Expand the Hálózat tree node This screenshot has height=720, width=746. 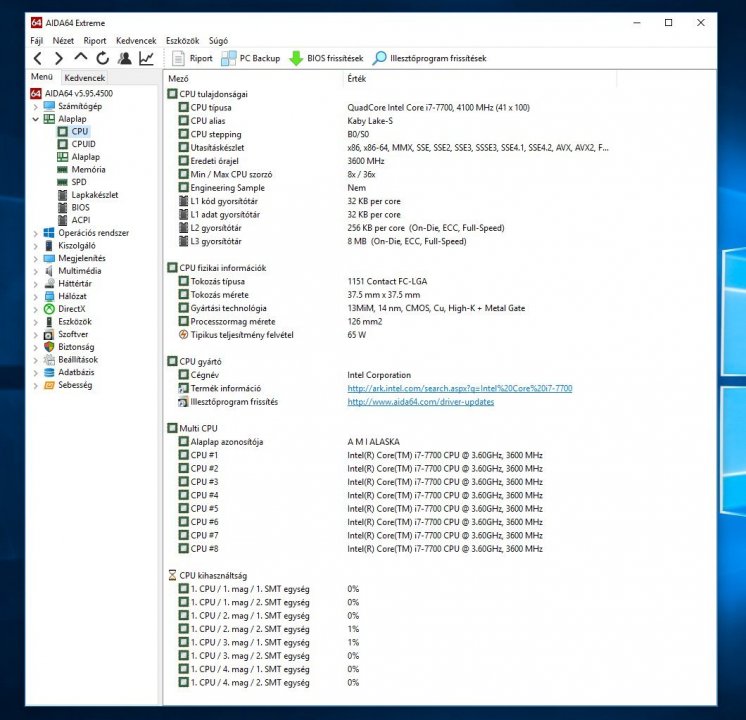(x=36, y=296)
